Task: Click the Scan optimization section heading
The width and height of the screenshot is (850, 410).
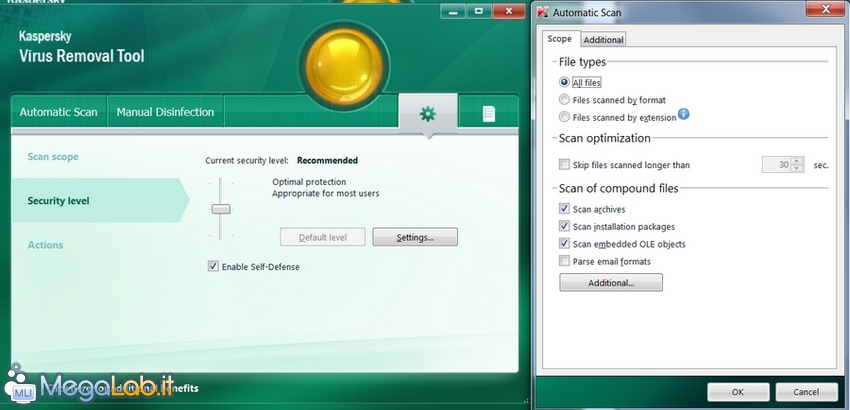Action: pos(604,138)
